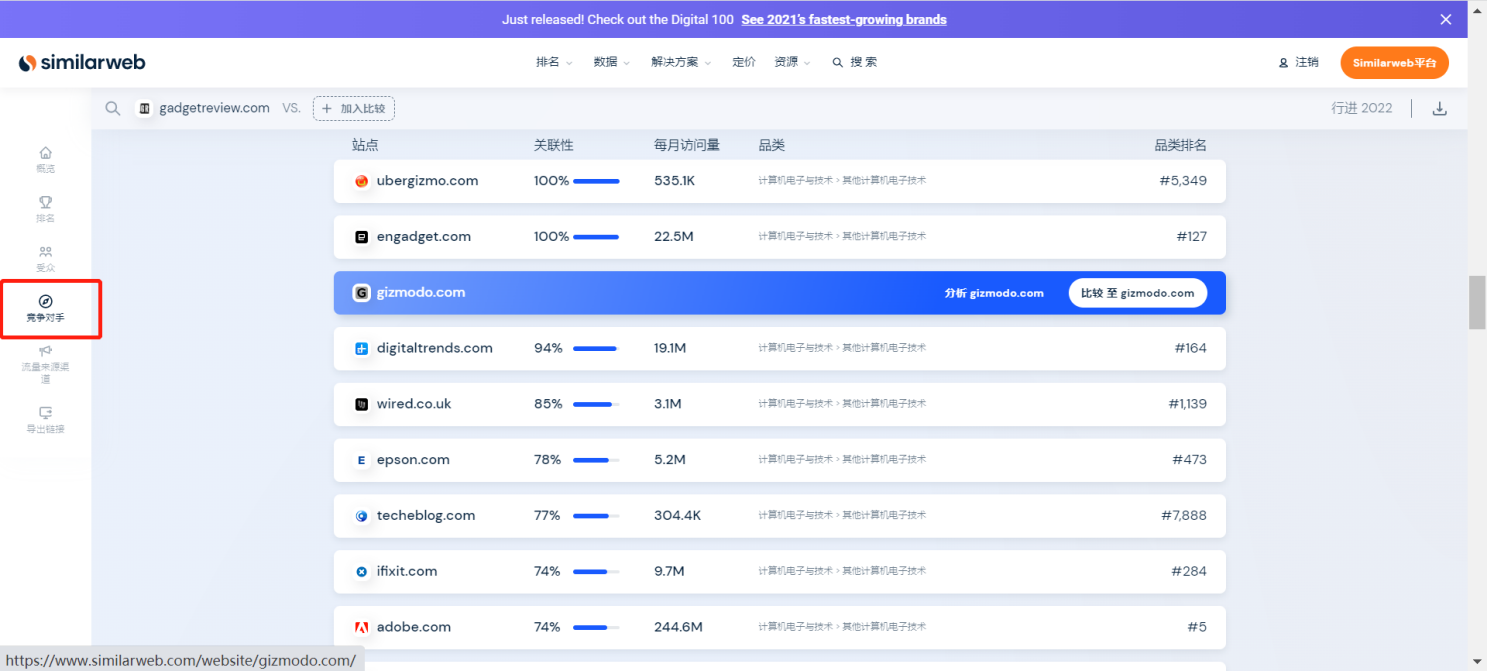Click the 品类 column header
Viewport: 1487px width, 671px height.
click(x=771, y=145)
